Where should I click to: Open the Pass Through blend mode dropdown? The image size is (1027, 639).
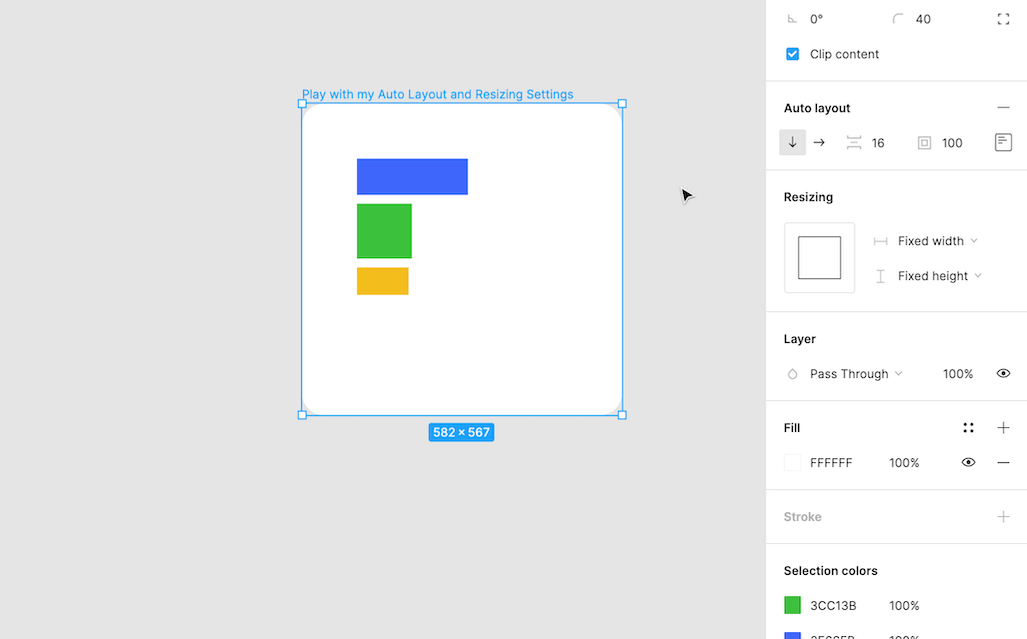(x=856, y=374)
